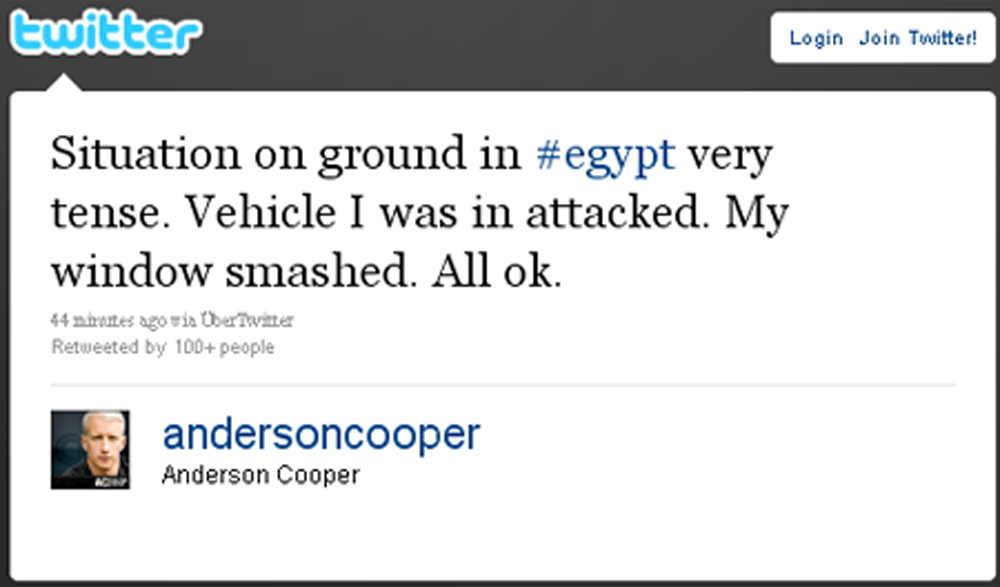View the 100+ people who retweeted

223,347
